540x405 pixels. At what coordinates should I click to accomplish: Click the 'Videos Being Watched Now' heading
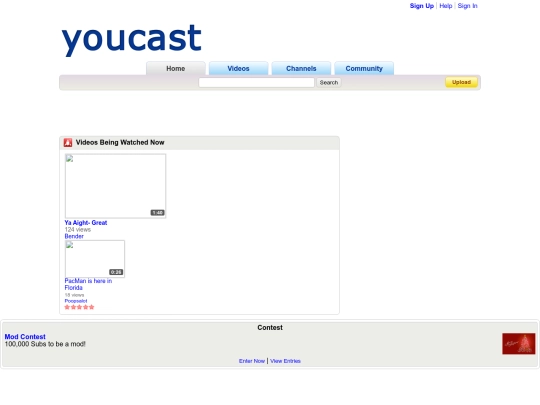[120, 142]
